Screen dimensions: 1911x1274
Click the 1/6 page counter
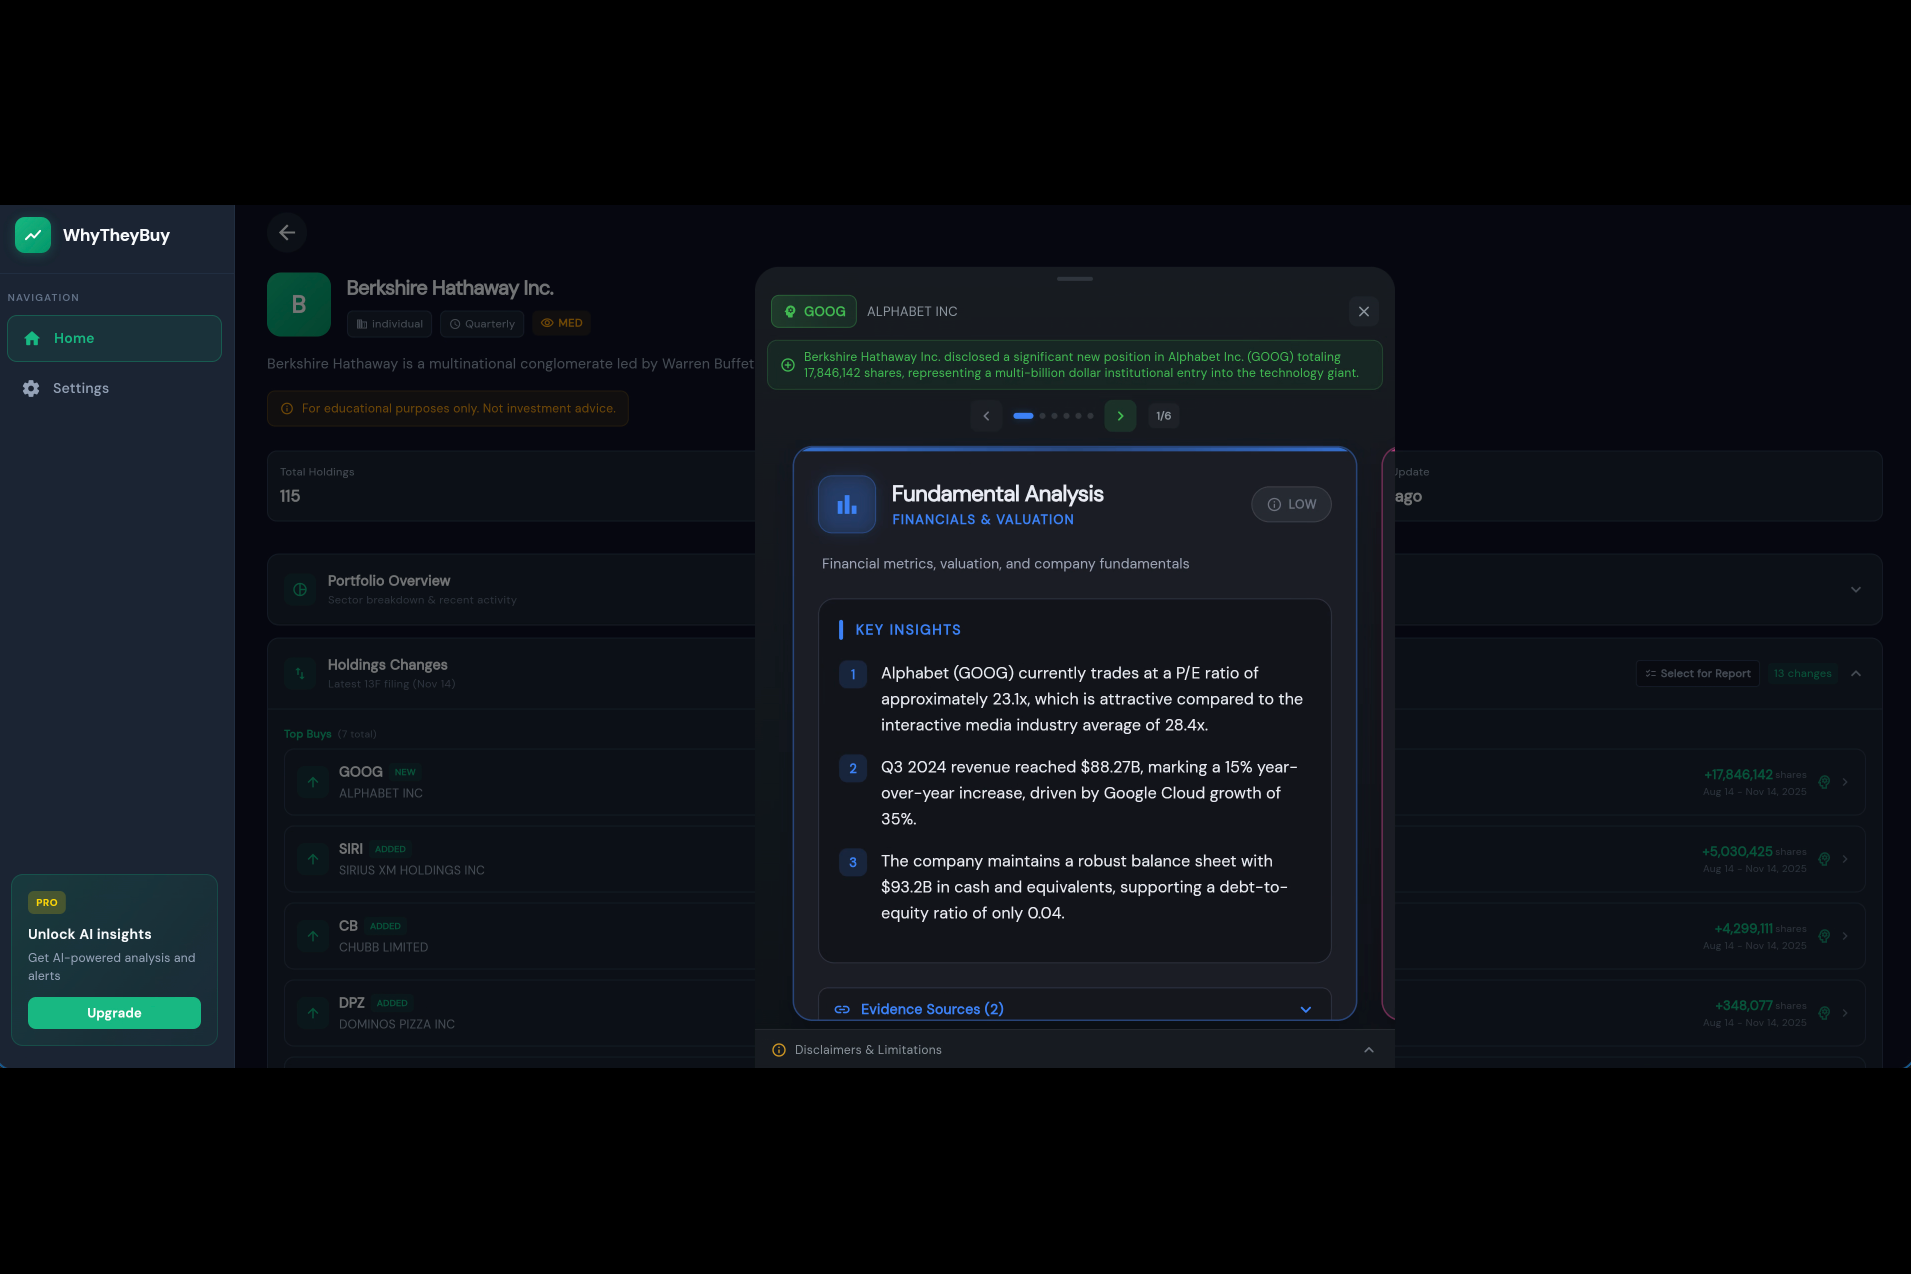[1163, 416]
